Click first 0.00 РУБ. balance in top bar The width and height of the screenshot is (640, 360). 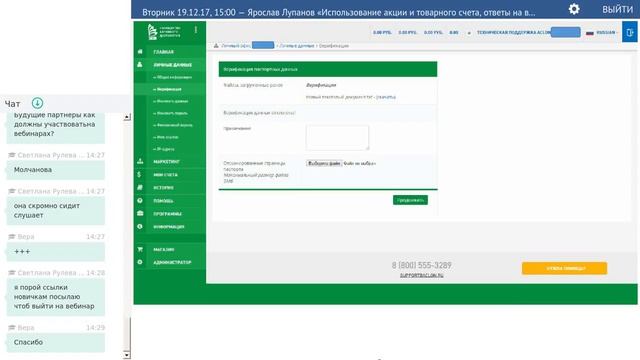click(382, 32)
